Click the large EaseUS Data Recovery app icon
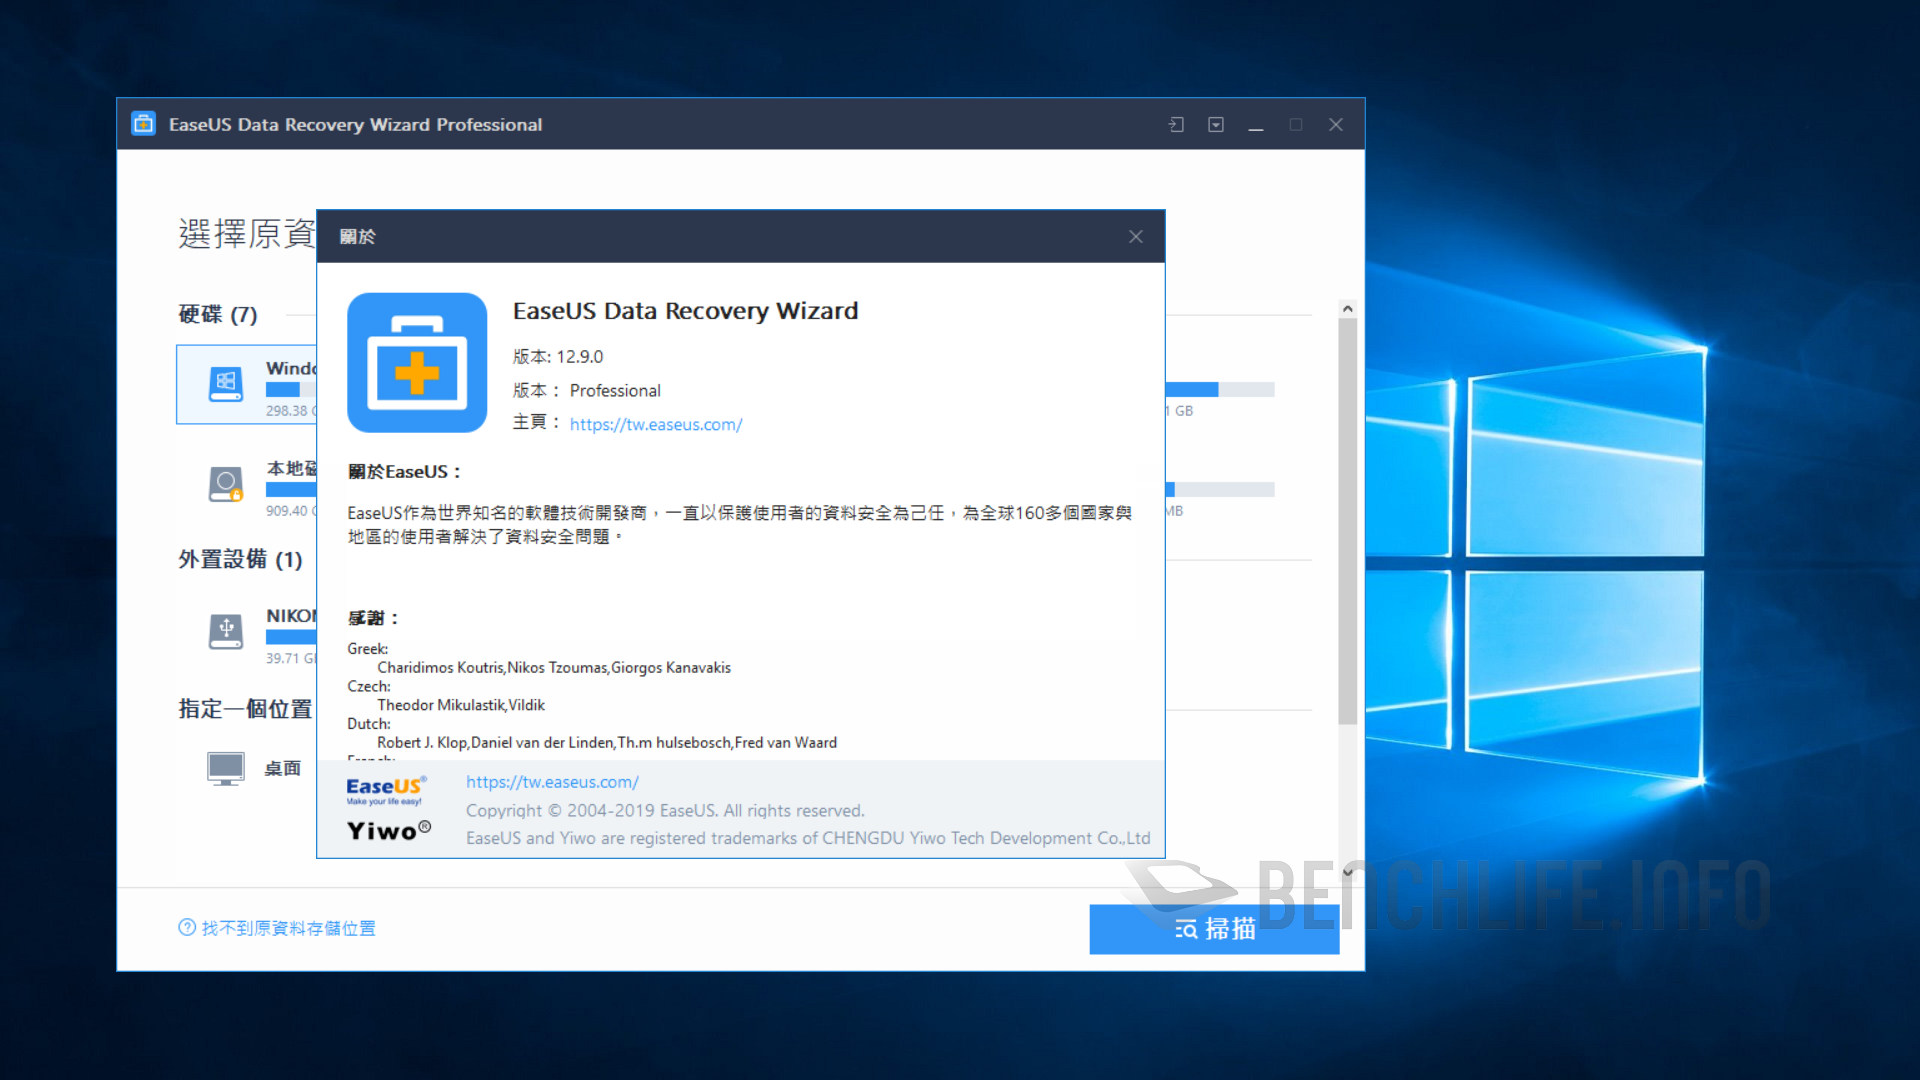1920x1080 pixels. [417, 362]
